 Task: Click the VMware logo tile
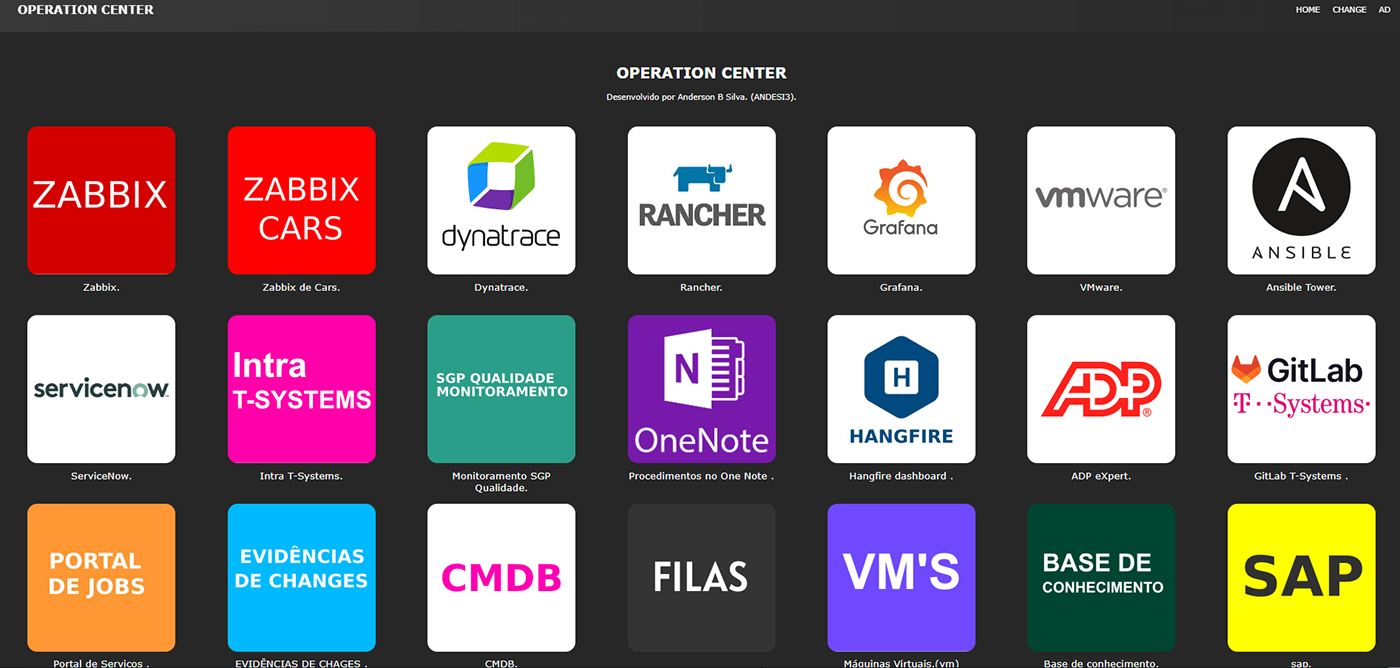point(1101,200)
